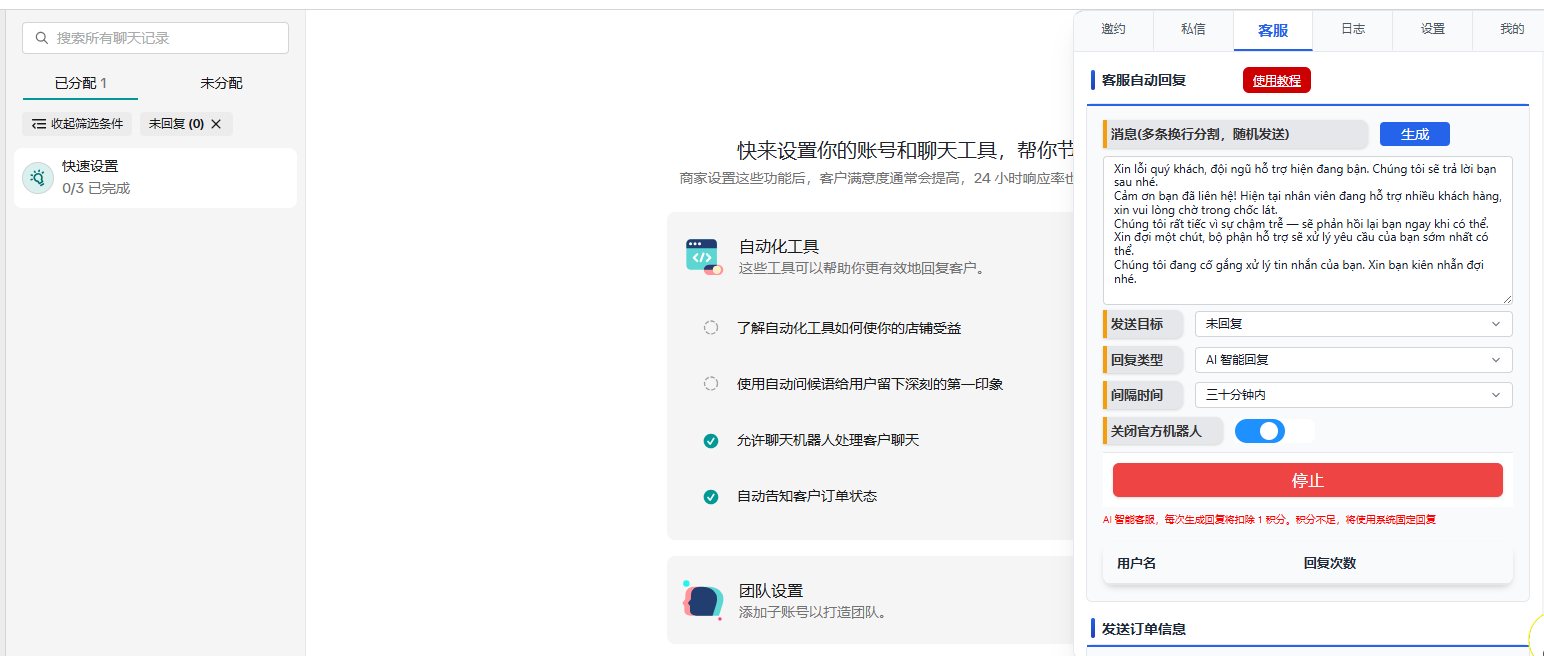The height and width of the screenshot is (656, 1544).
Task: Click the 收起筛选条件 filter icon
Action: [x=39, y=124]
